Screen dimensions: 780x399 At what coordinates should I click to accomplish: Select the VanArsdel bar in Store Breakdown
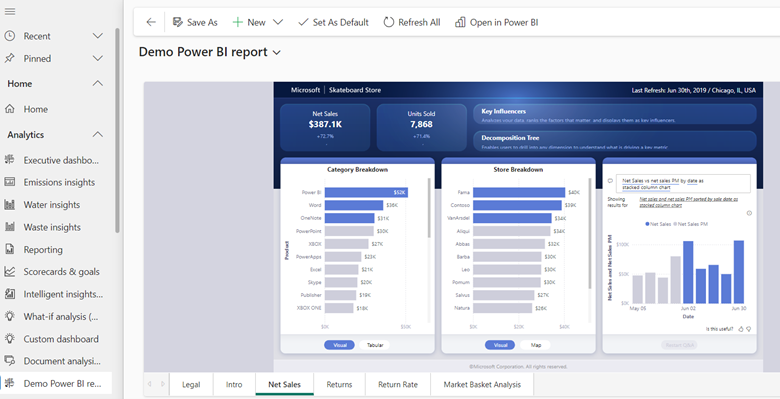coord(512,218)
